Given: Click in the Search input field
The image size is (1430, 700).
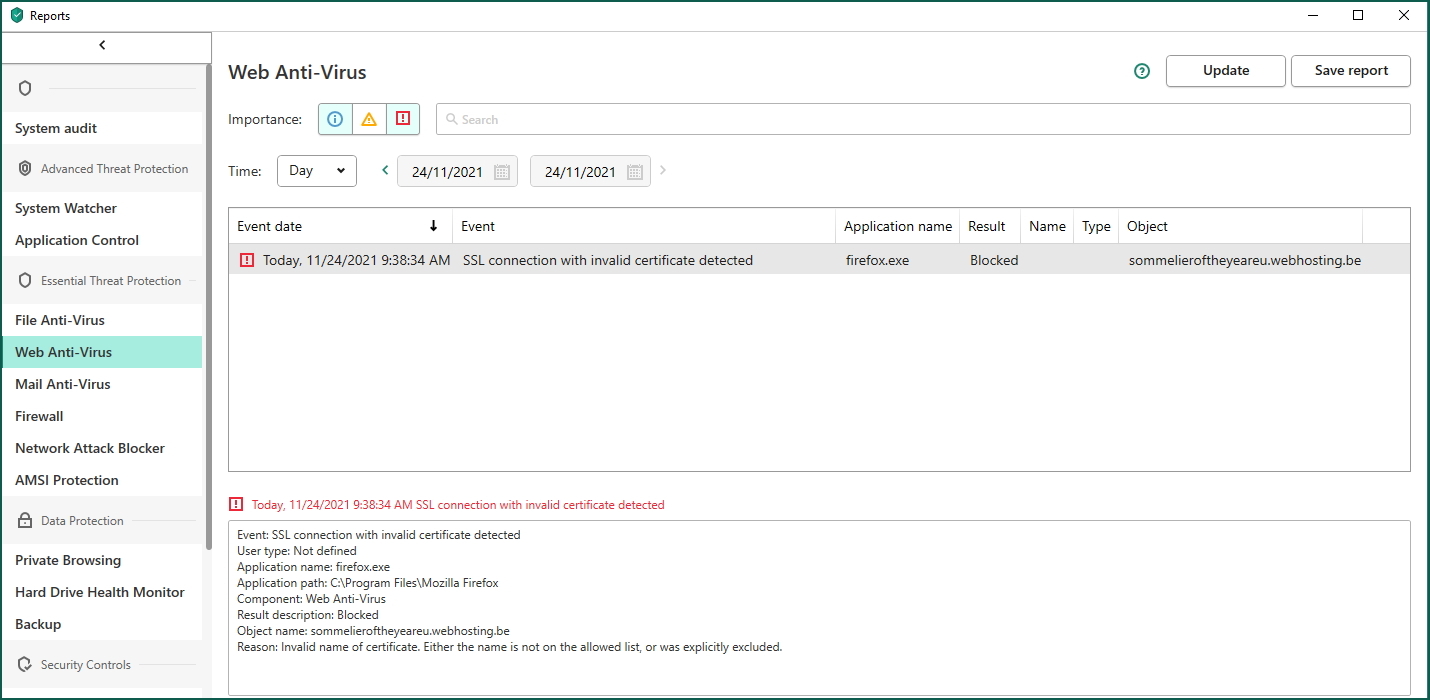Looking at the screenshot, I should pyautogui.click(x=920, y=119).
